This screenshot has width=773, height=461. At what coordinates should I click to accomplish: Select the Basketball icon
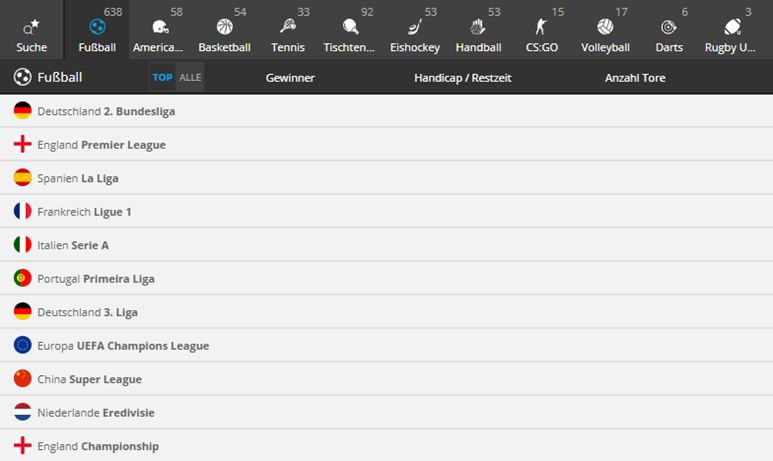(x=224, y=27)
